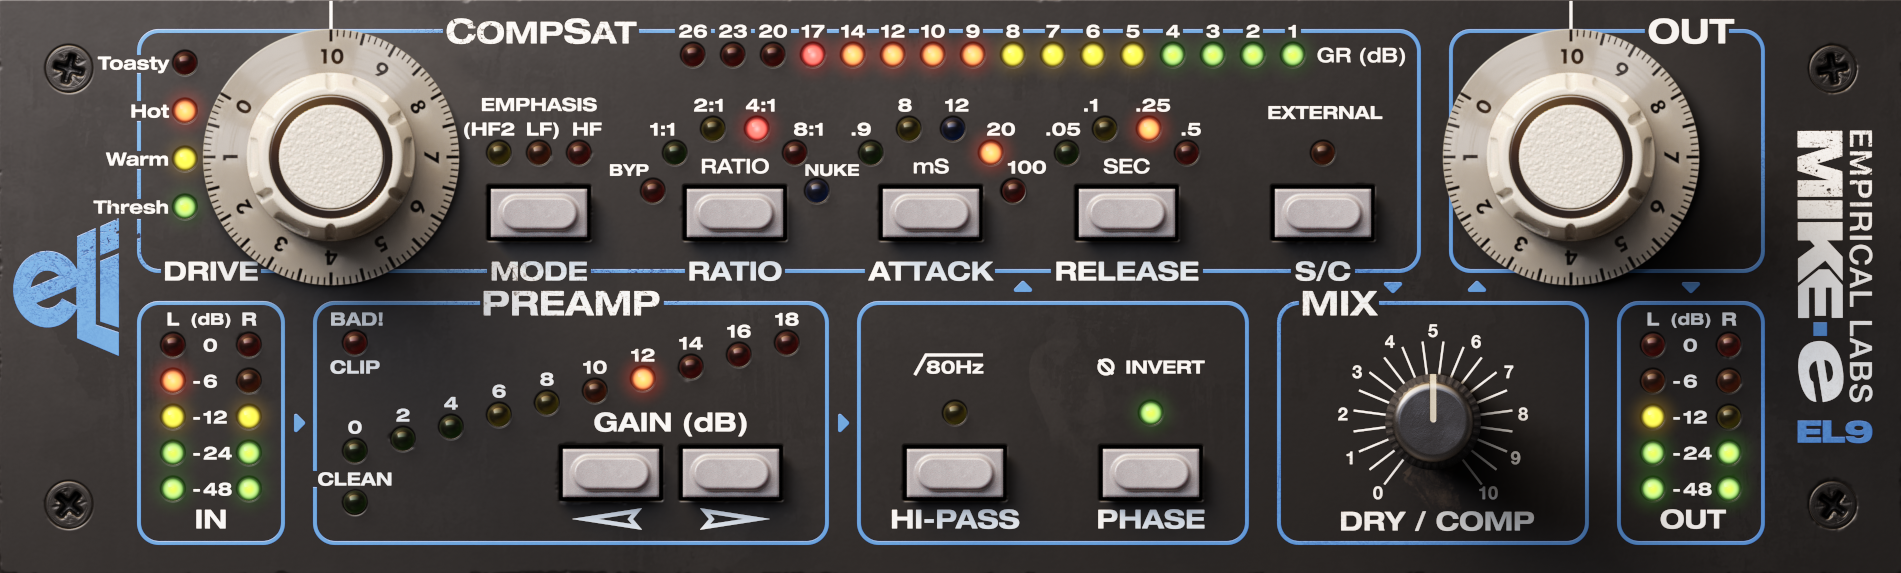Viewport: 1901px width, 573px height.
Task: Click the Thresh green LED indicator
Action: coord(185,207)
